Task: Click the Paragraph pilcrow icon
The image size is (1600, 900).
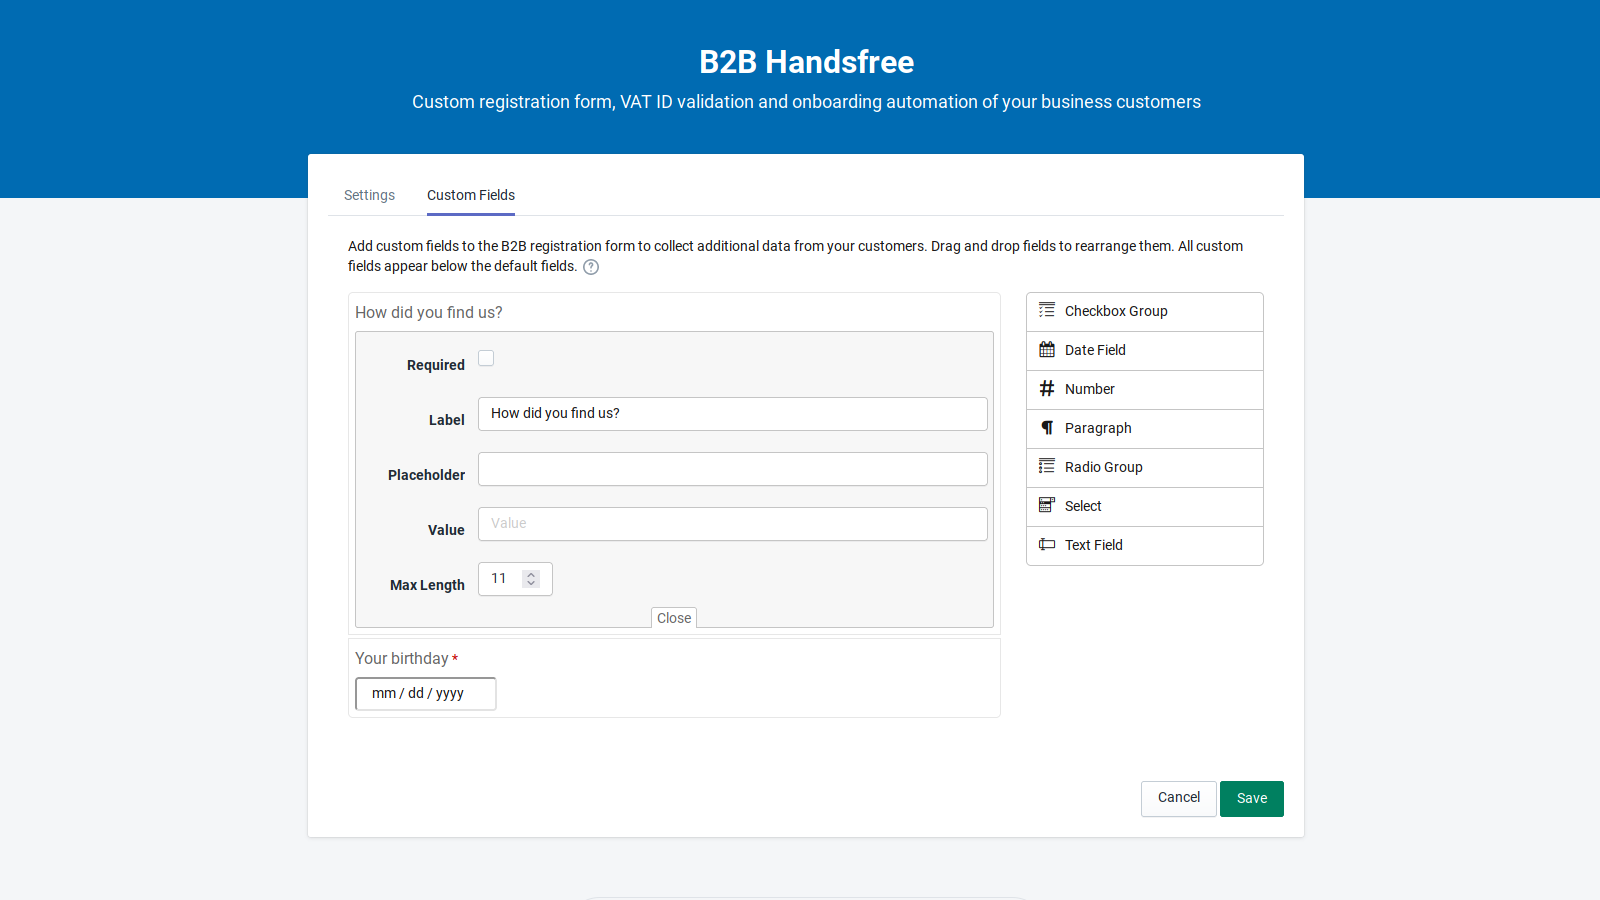Action: [x=1047, y=428]
